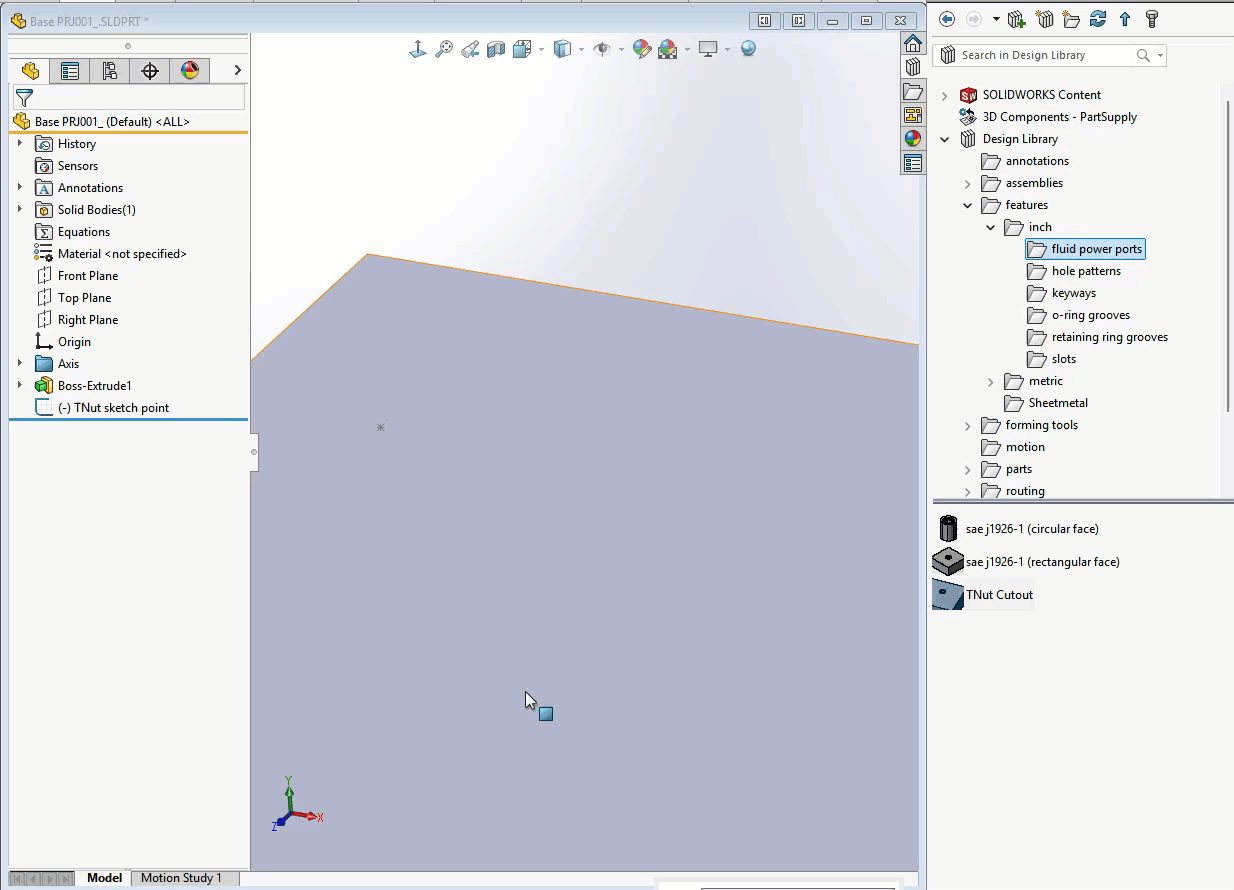1234x890 pixels.
Task: Click the Previous View icon
Action: point(470,49)
